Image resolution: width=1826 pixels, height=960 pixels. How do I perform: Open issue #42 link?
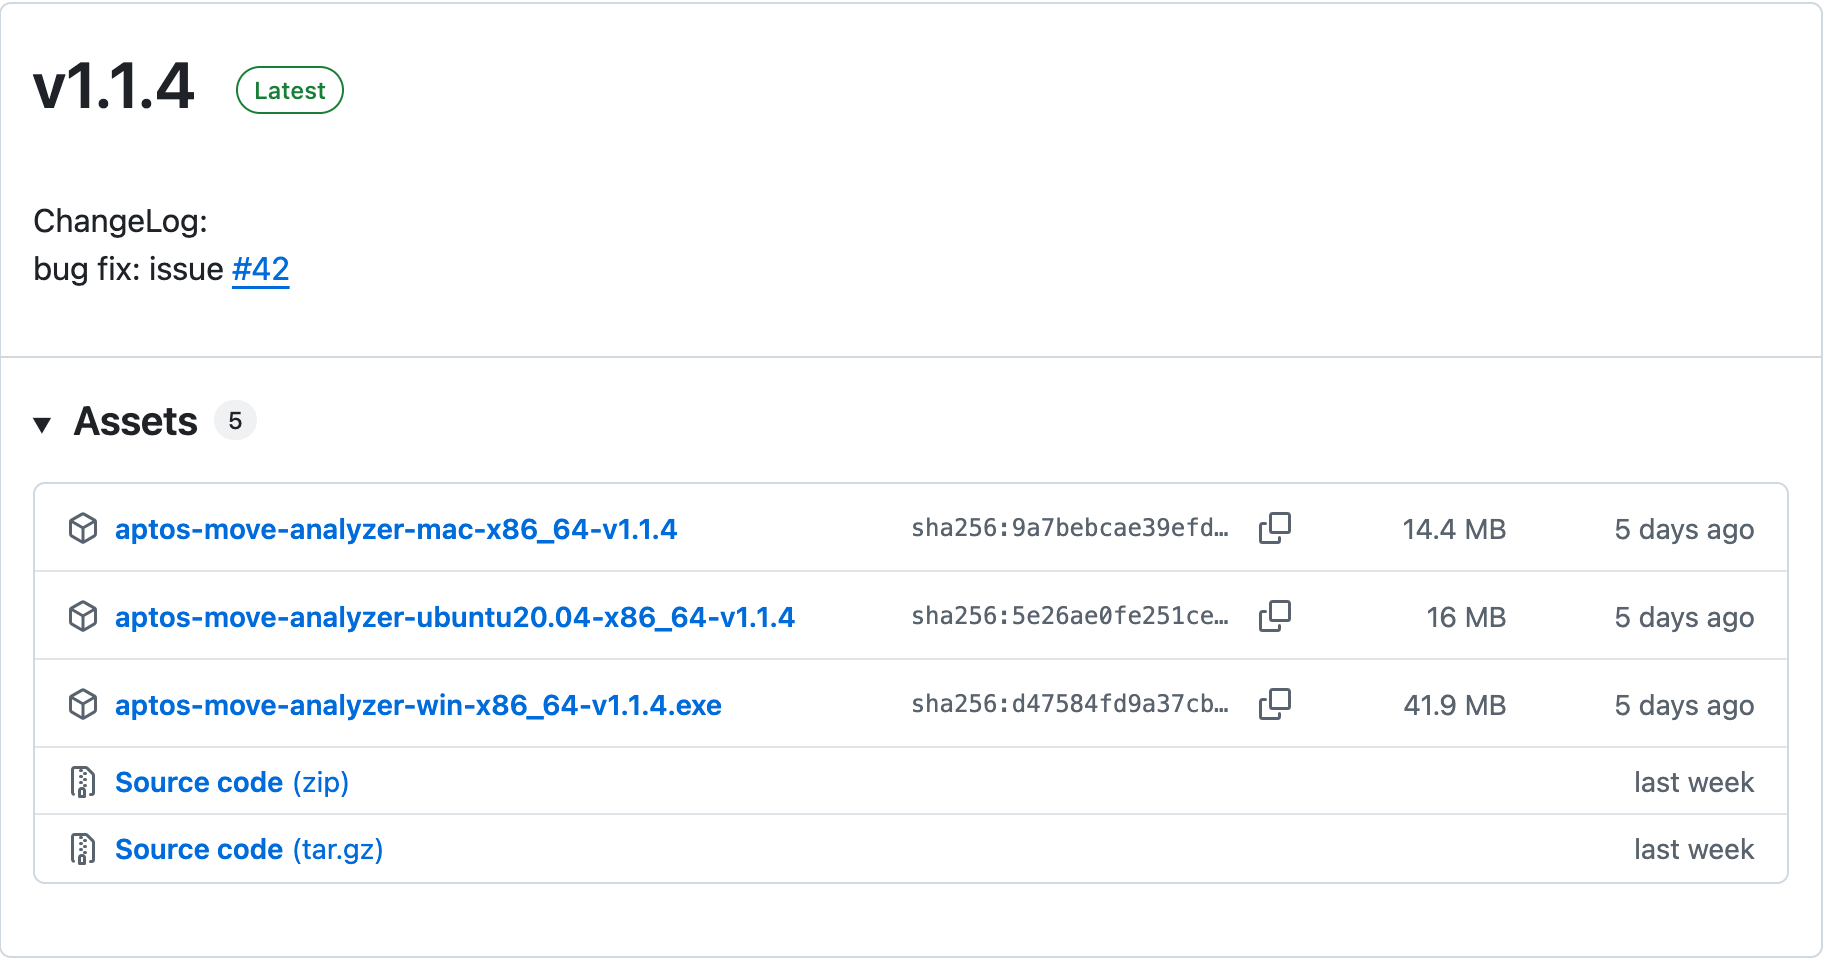click(x=260, y=269)
